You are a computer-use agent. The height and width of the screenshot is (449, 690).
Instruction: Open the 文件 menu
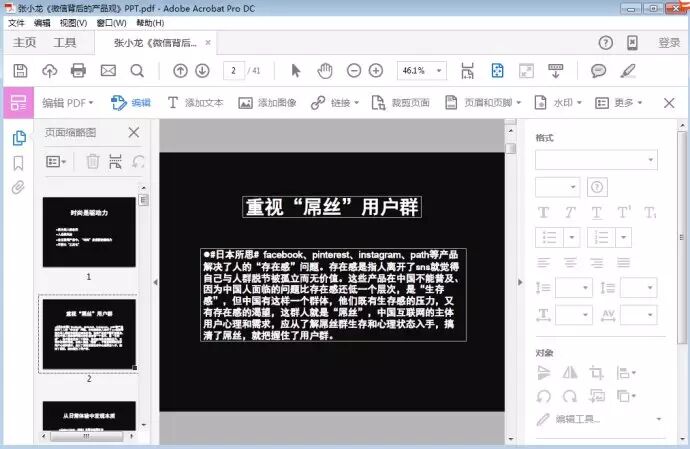click(x=16, y=23)
